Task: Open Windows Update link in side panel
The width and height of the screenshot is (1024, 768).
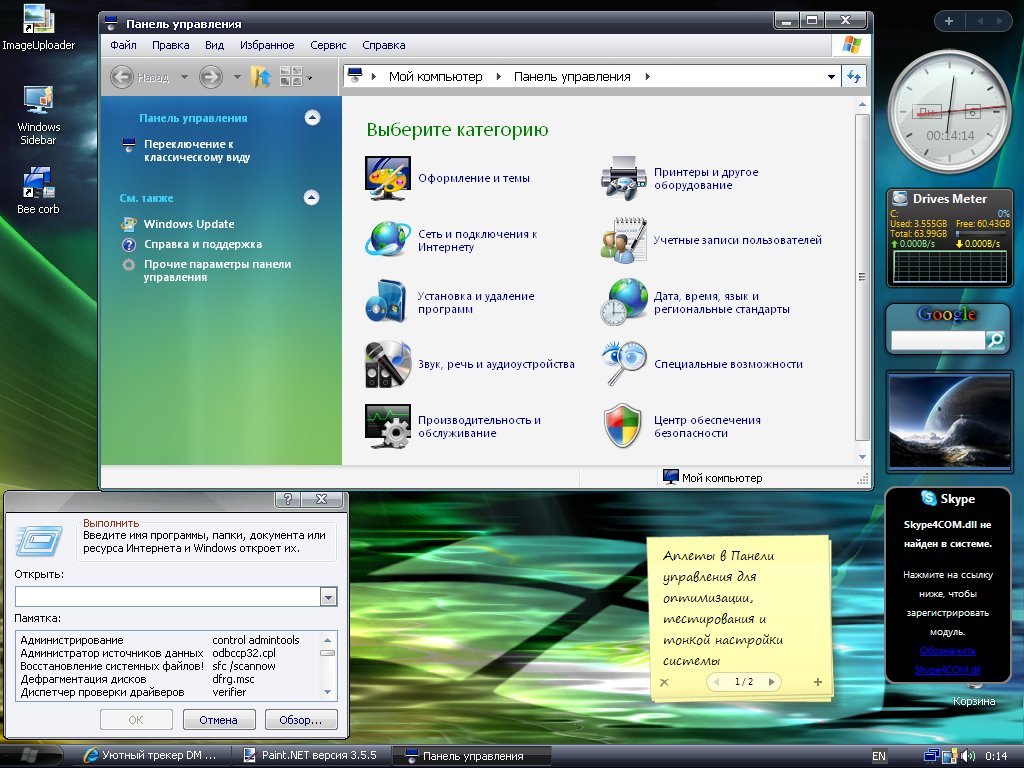Action: pos(189,224)
